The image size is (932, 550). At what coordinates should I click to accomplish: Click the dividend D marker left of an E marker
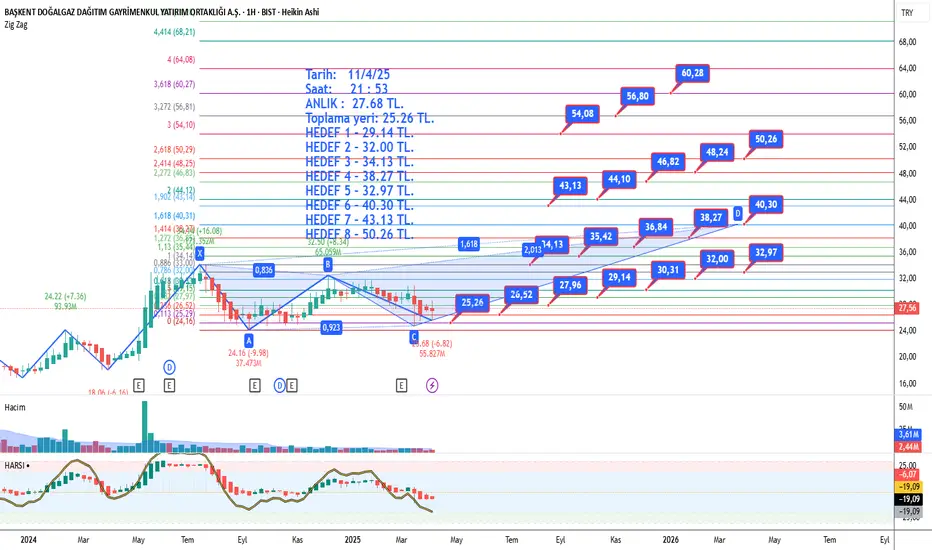tap(279, 385)
